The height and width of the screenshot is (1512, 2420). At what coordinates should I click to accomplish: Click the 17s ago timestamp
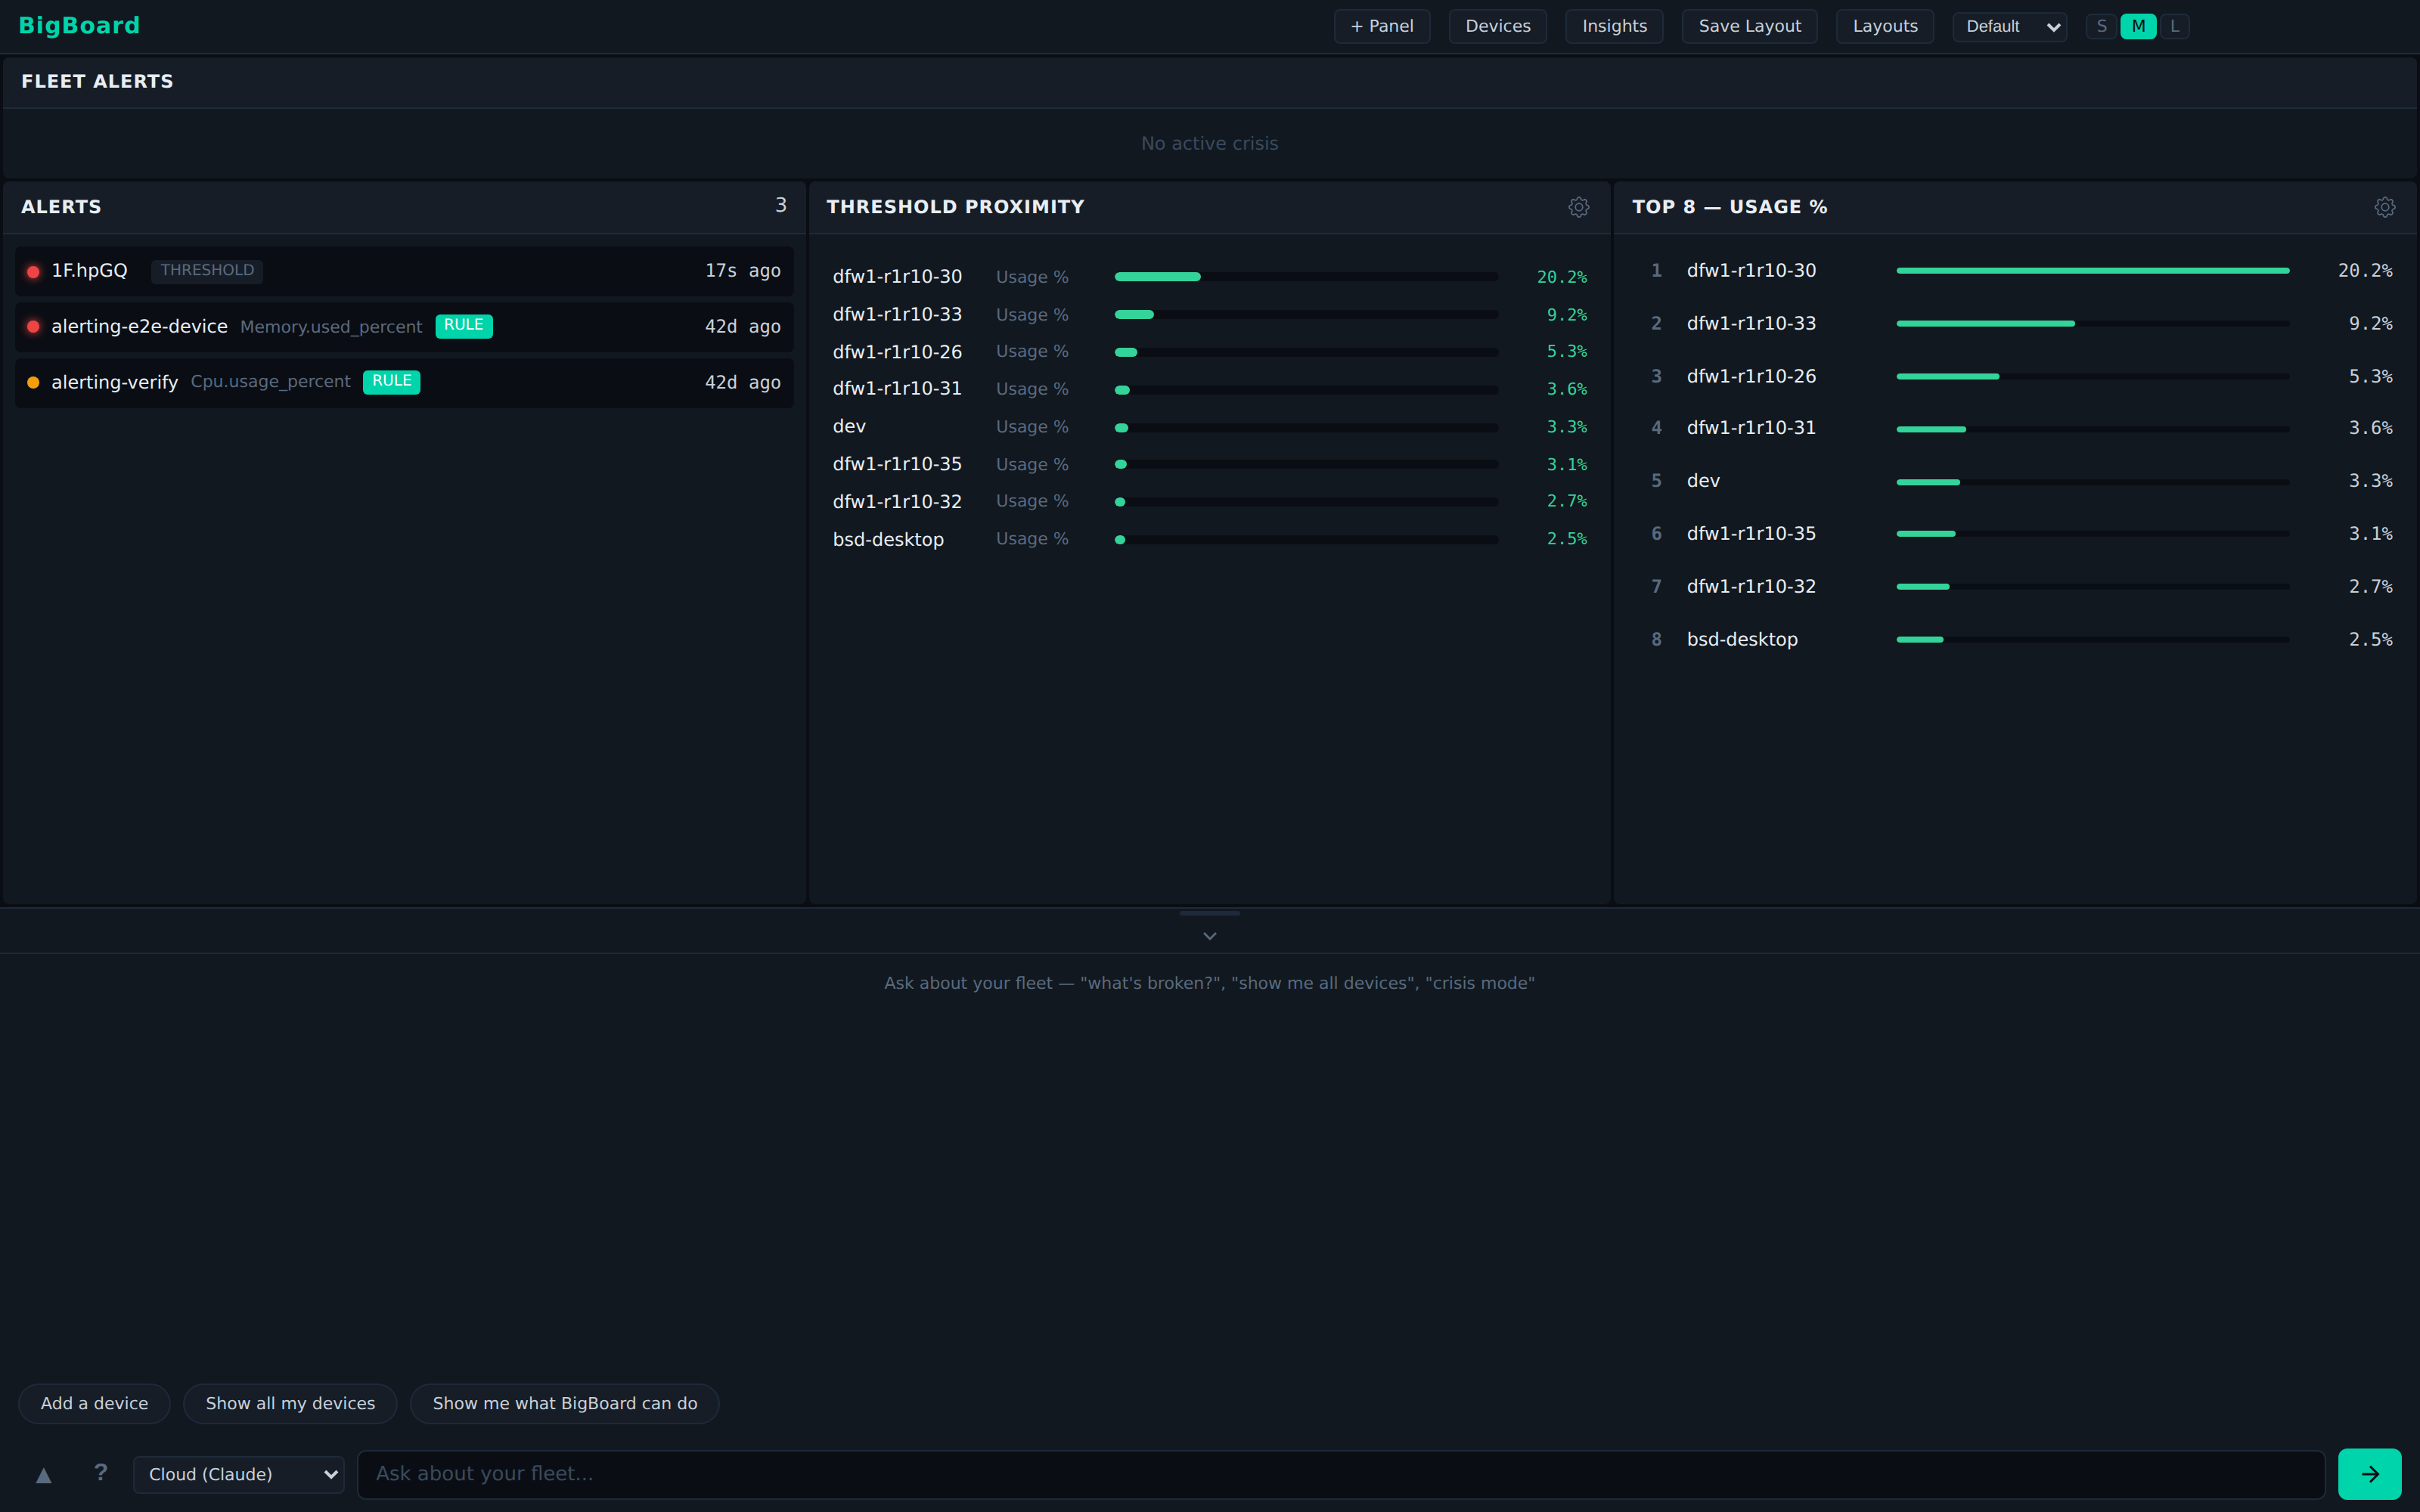742,271
